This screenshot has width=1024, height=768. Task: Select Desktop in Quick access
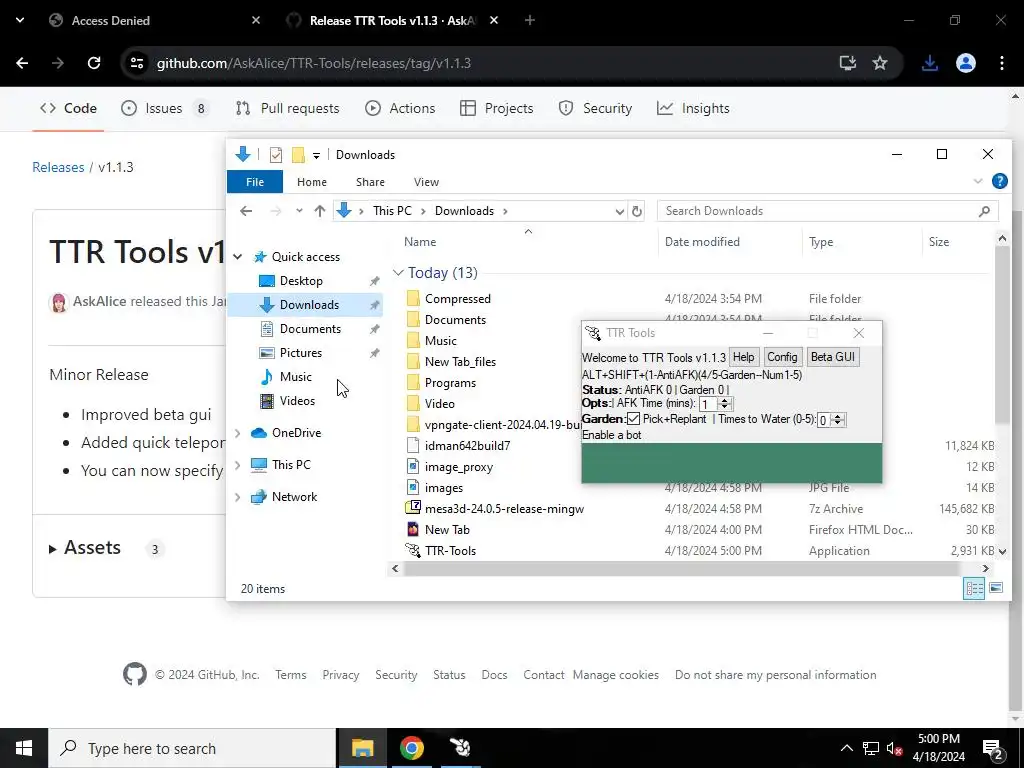point(301,281)
